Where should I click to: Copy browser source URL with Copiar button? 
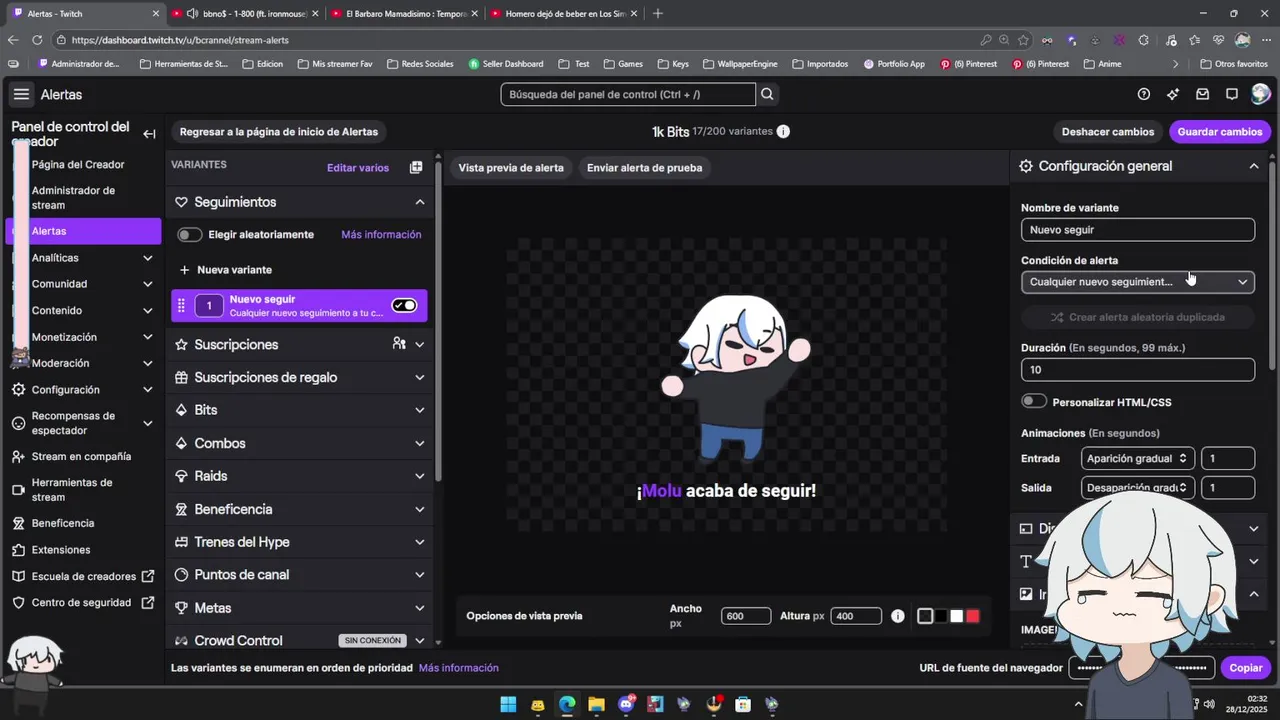pos(1246,668)
